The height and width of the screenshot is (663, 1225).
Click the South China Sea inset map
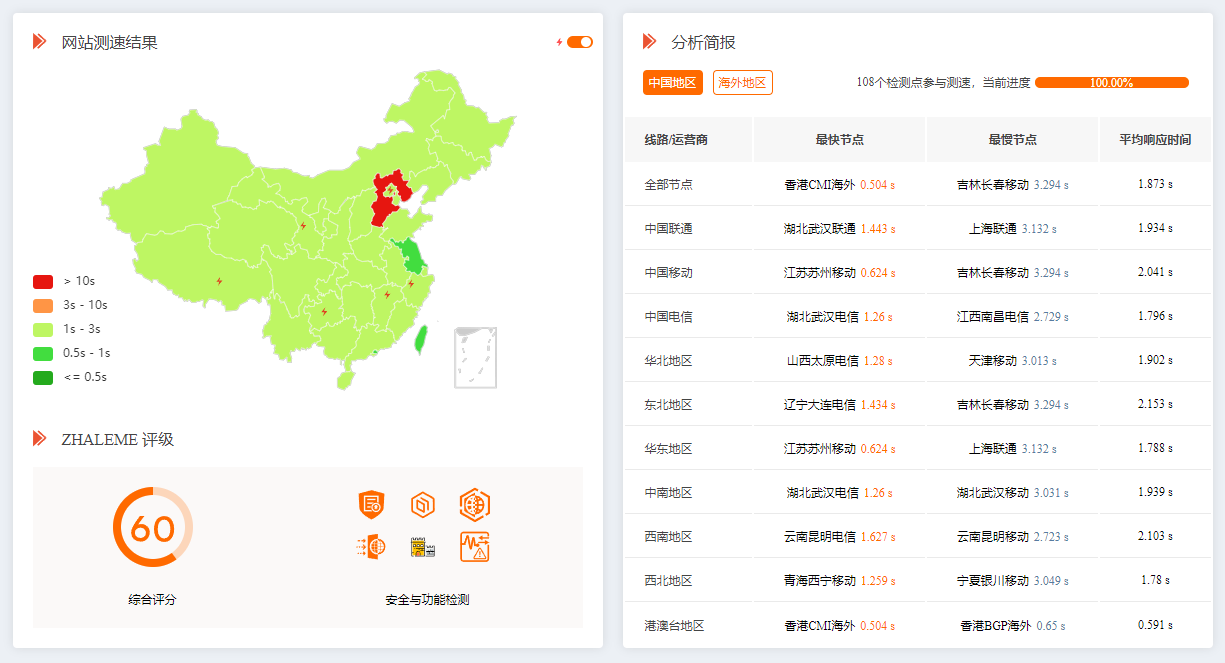pos(475,355)
